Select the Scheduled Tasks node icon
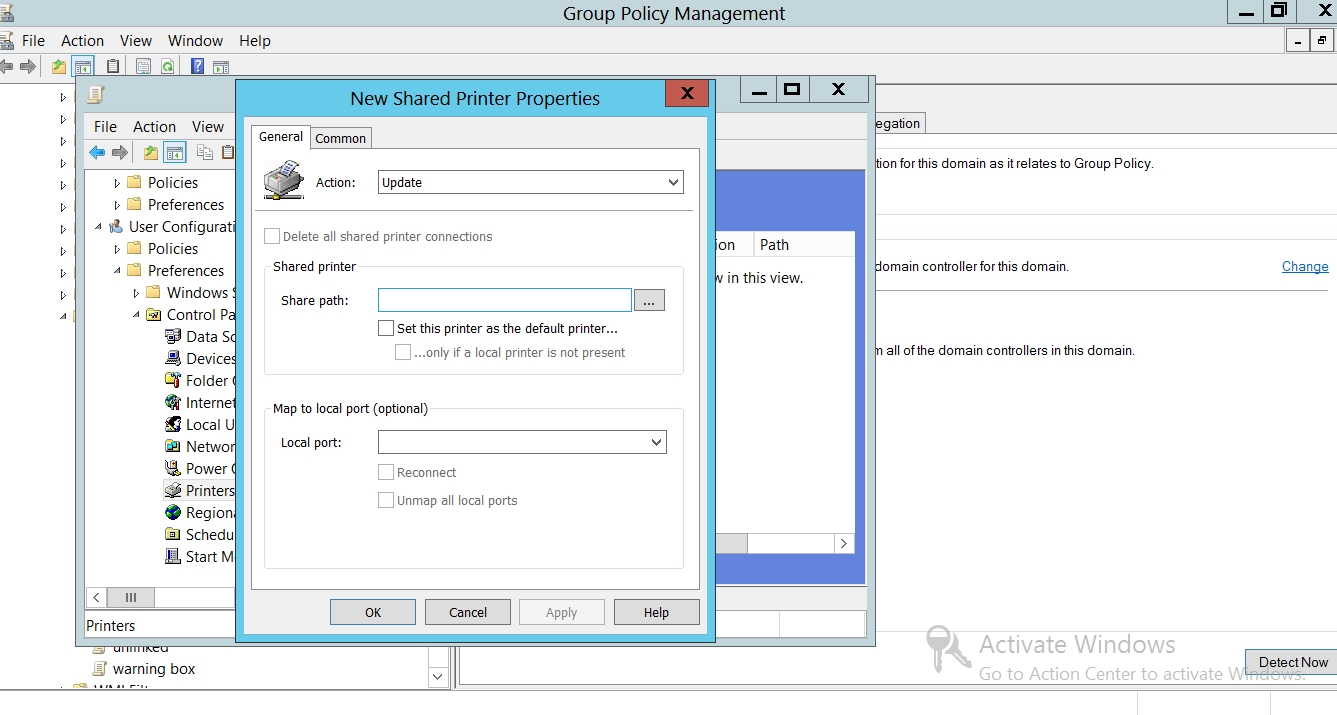 173,534
